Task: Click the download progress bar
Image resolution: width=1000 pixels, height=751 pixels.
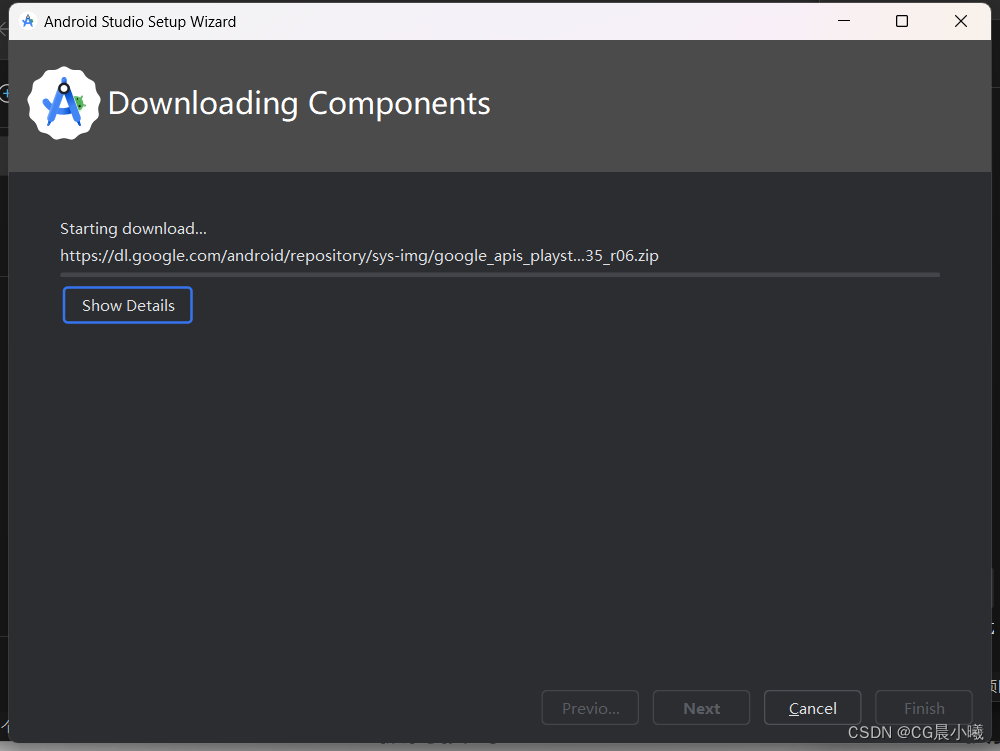Action: pyautogui.click(x=500, y=275)
